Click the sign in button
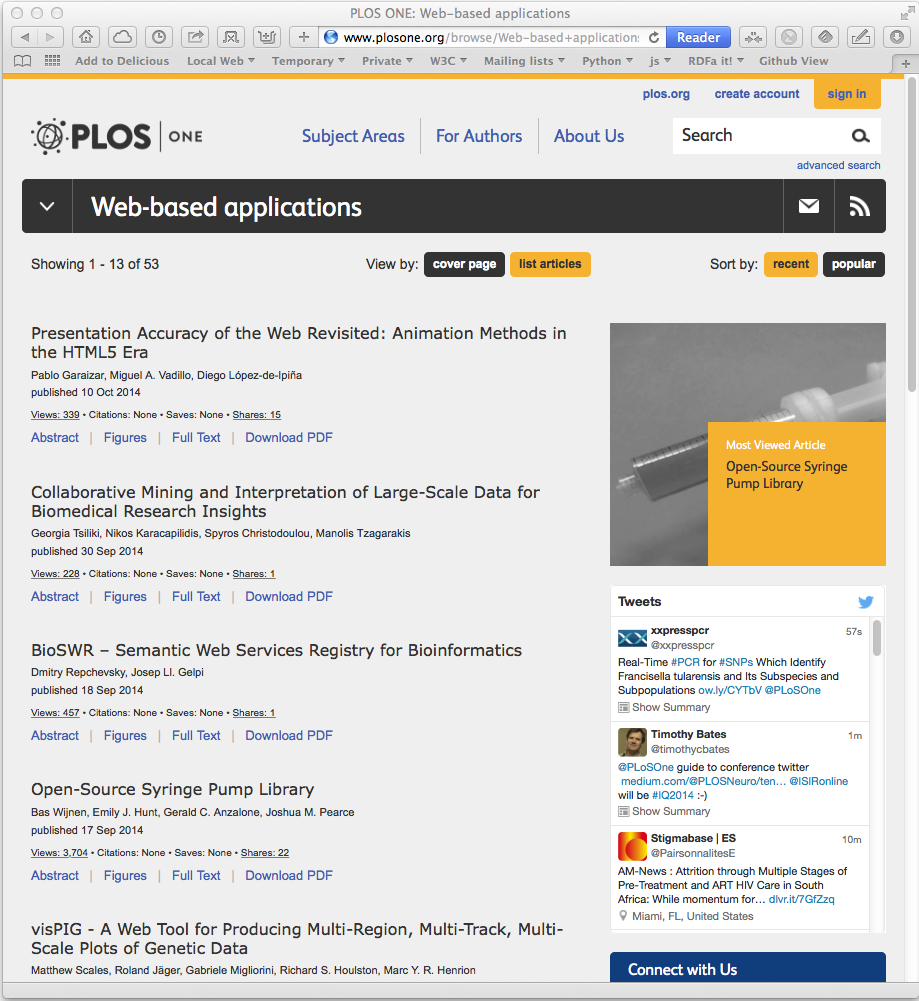919x1001 pixels. pos(846,94)
